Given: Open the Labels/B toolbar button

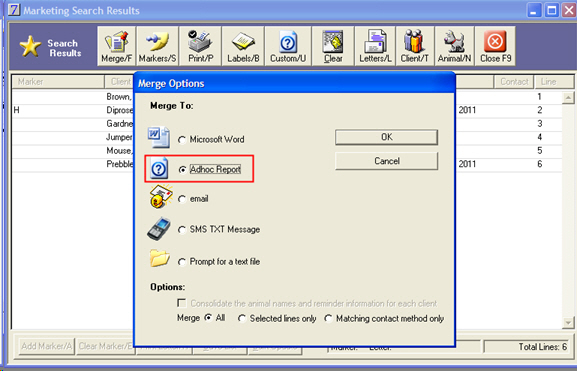Looking at the screenshot, I should [243, 46].
